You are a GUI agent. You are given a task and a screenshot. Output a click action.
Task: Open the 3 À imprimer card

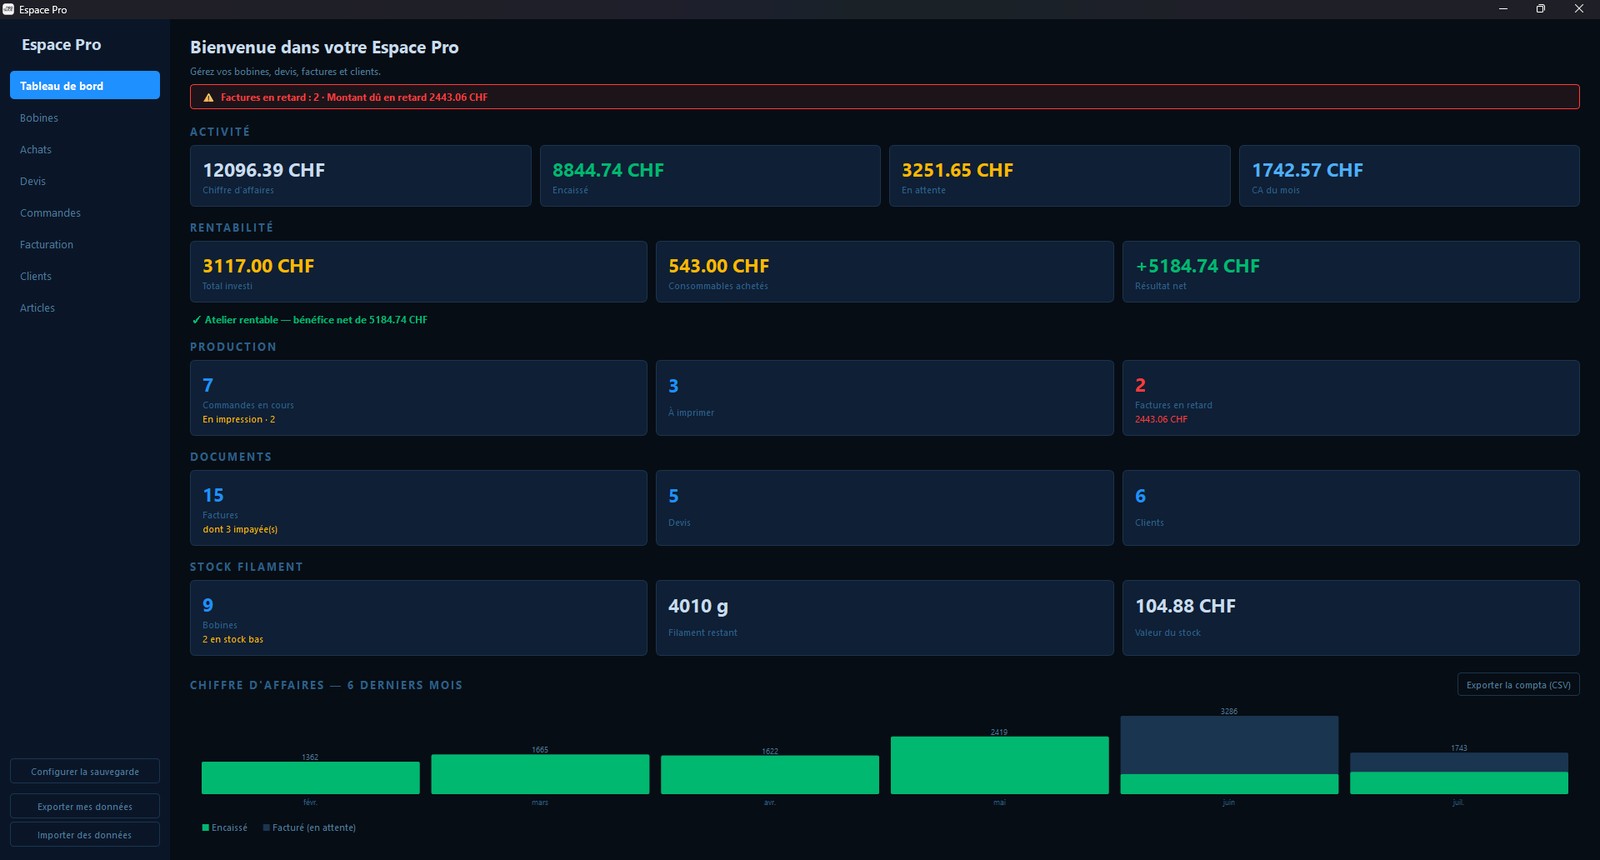[x=885, y=398]
